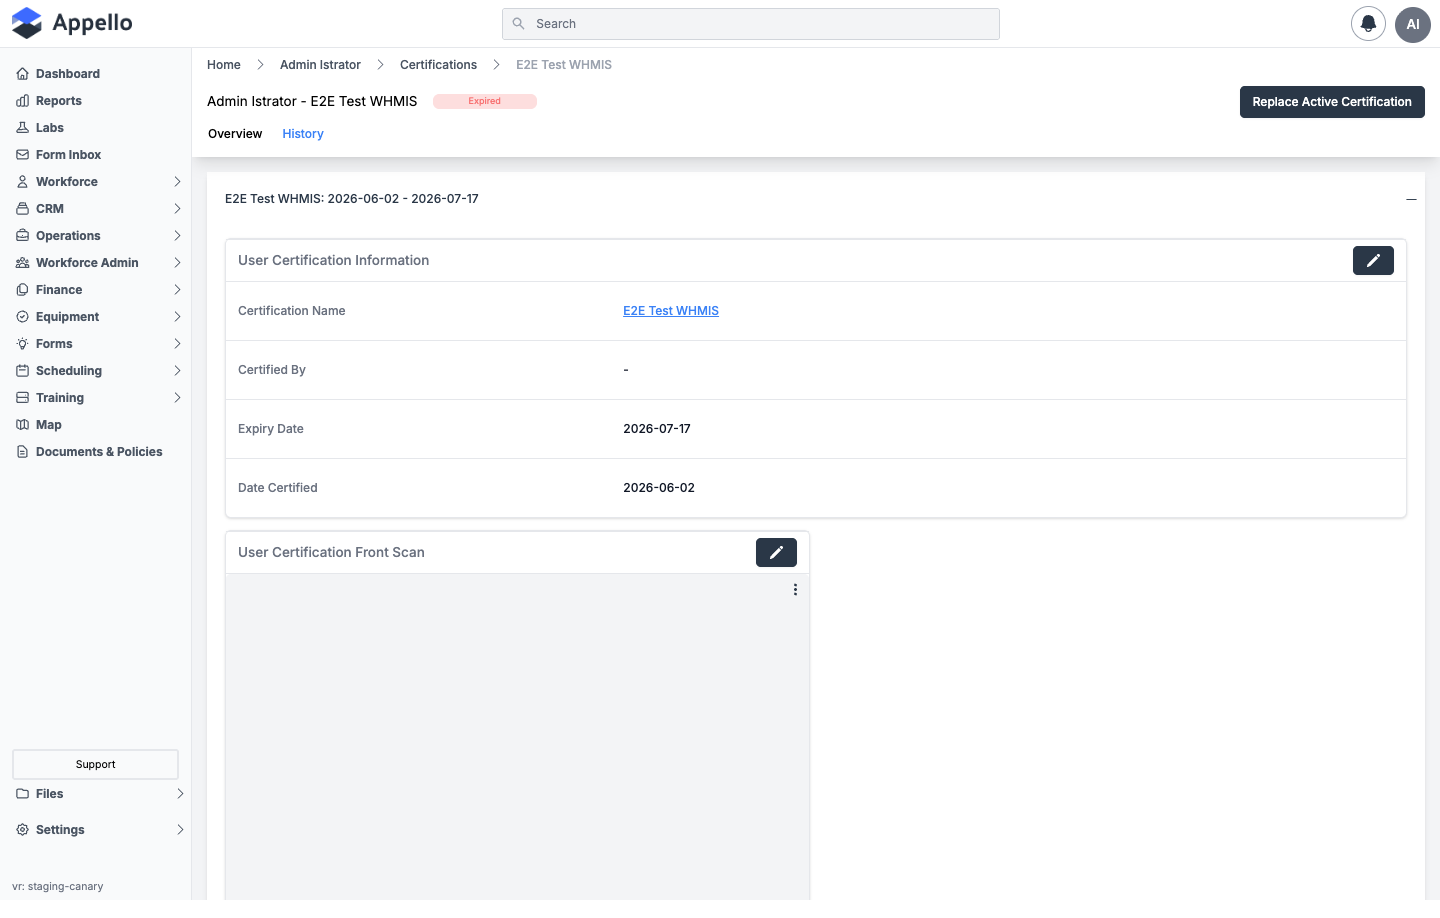1440x918 pixels.
Task: Click the Appello logo icon
Action: tap(27, 23)
